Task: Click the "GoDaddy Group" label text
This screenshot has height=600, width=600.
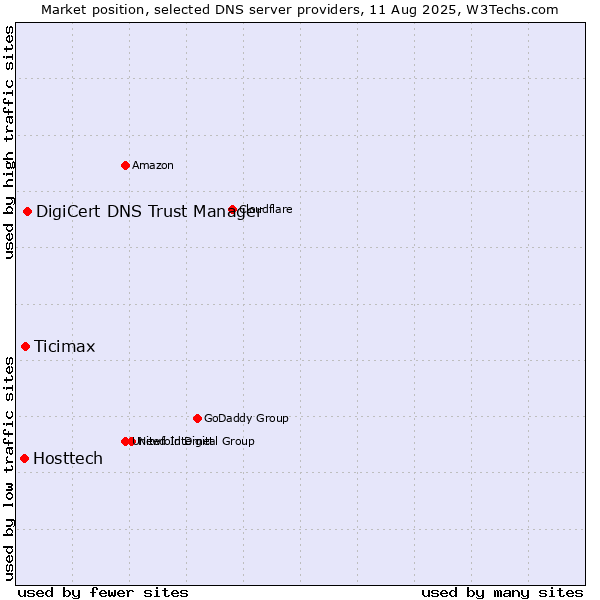Action: pos(246,418)
